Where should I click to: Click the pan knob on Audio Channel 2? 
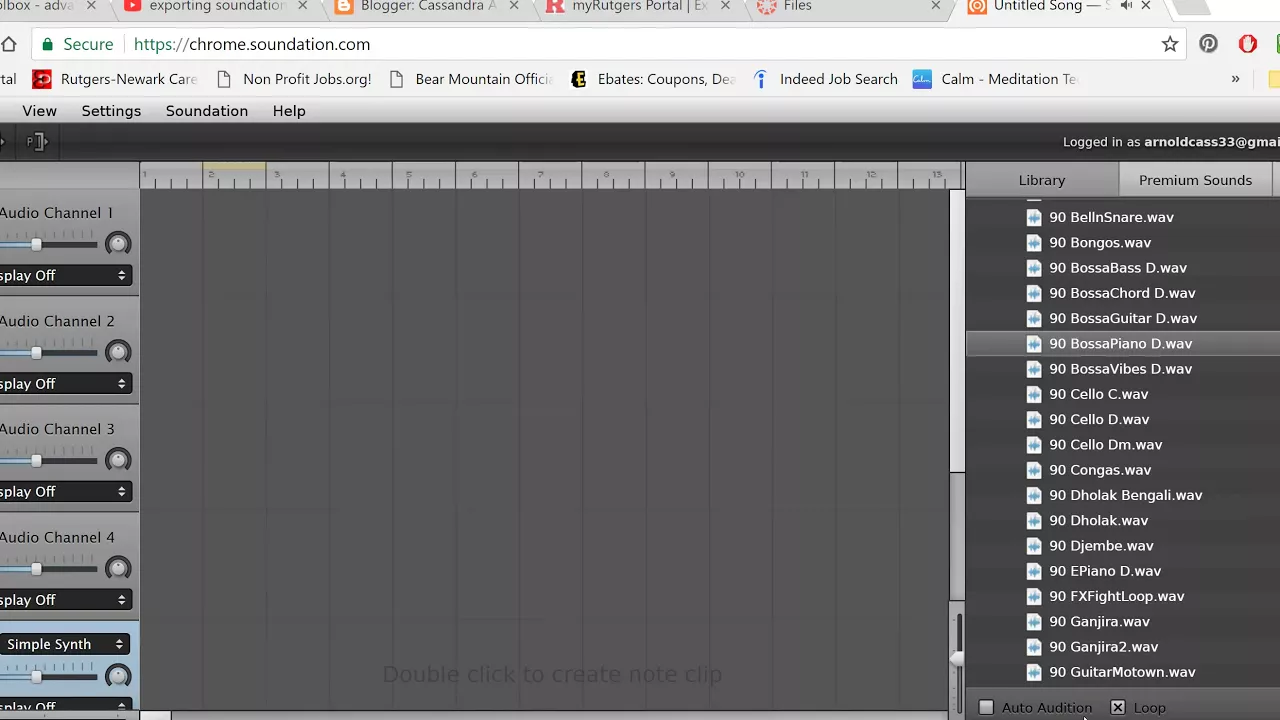pos(118,352)
